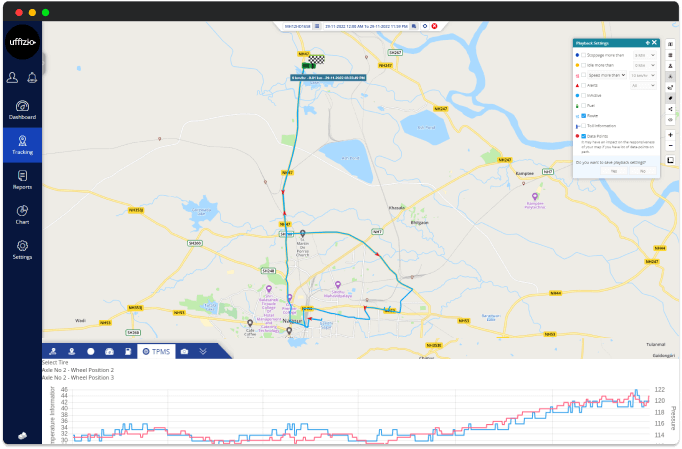Click the green vehicle marker on map

pyautogui.click(x=308, y=66)
